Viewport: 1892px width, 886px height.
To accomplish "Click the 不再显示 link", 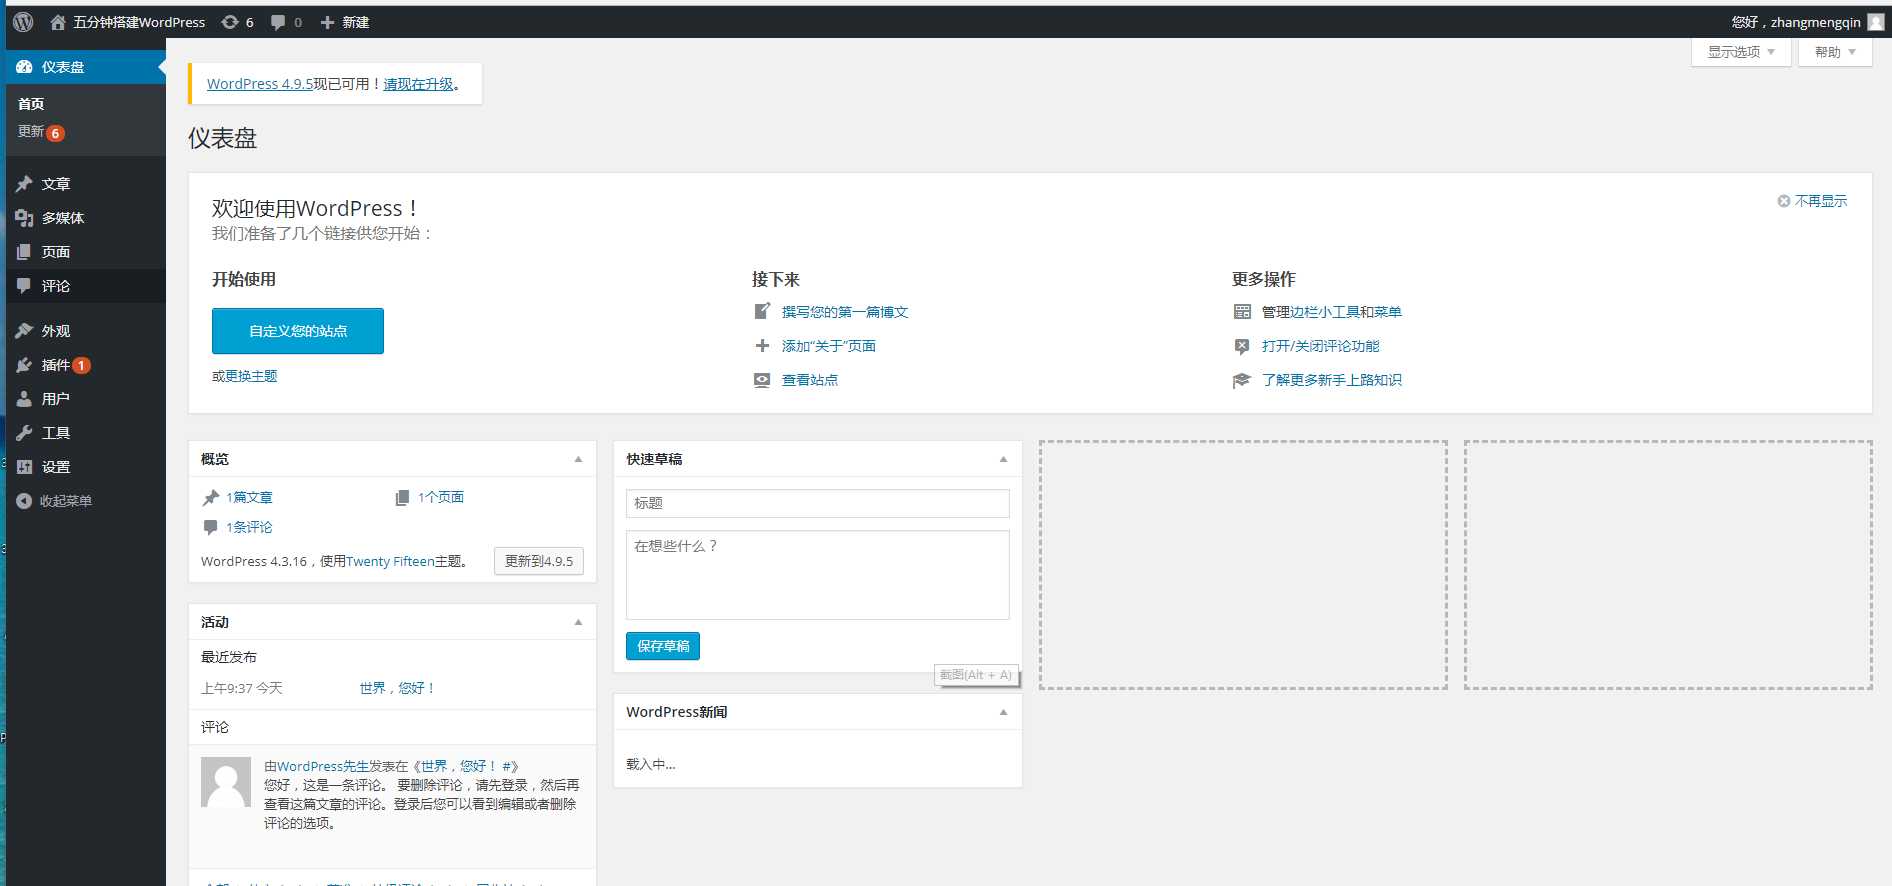I will (1821, 201).
